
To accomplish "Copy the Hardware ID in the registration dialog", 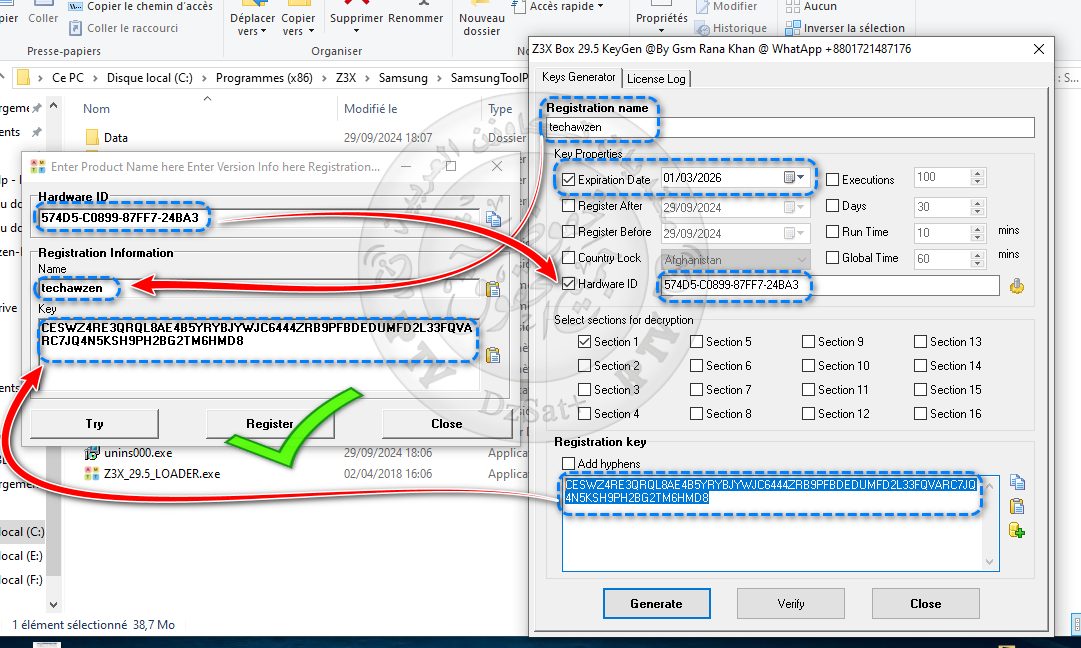I will pyautogui.click(x=493, y=219).
